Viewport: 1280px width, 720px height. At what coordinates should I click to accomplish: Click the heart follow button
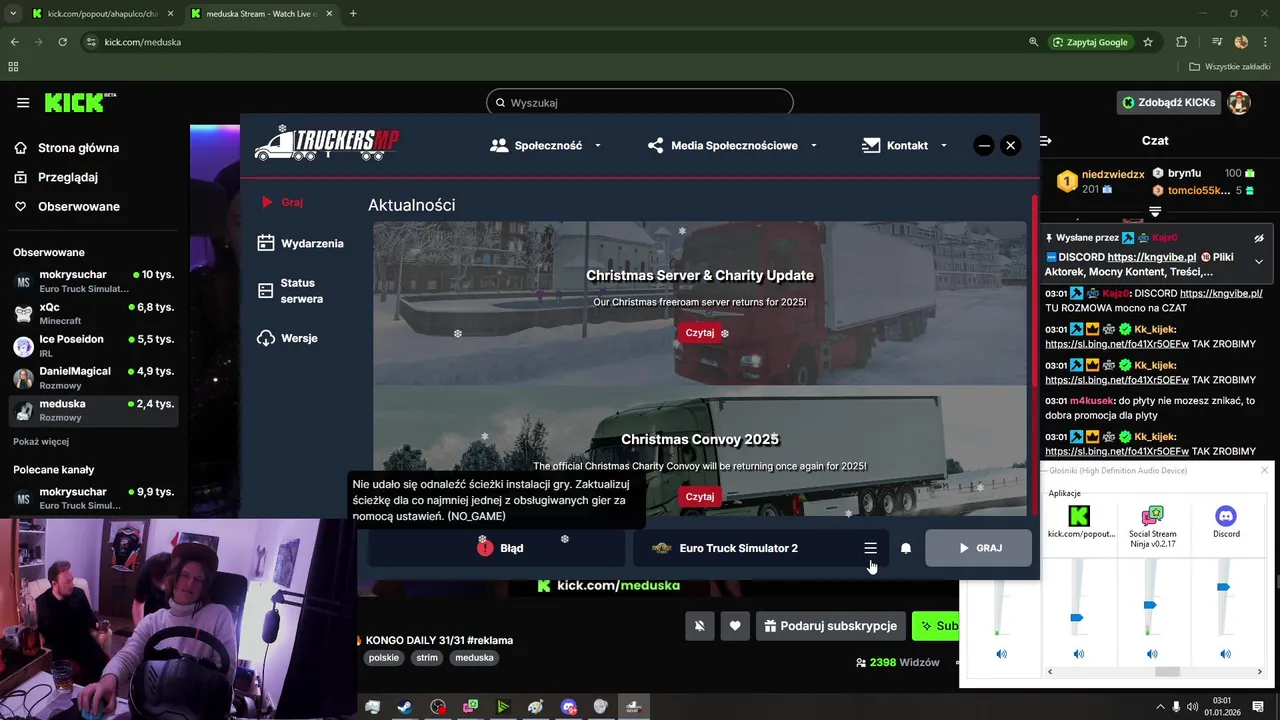pos(735,626)
